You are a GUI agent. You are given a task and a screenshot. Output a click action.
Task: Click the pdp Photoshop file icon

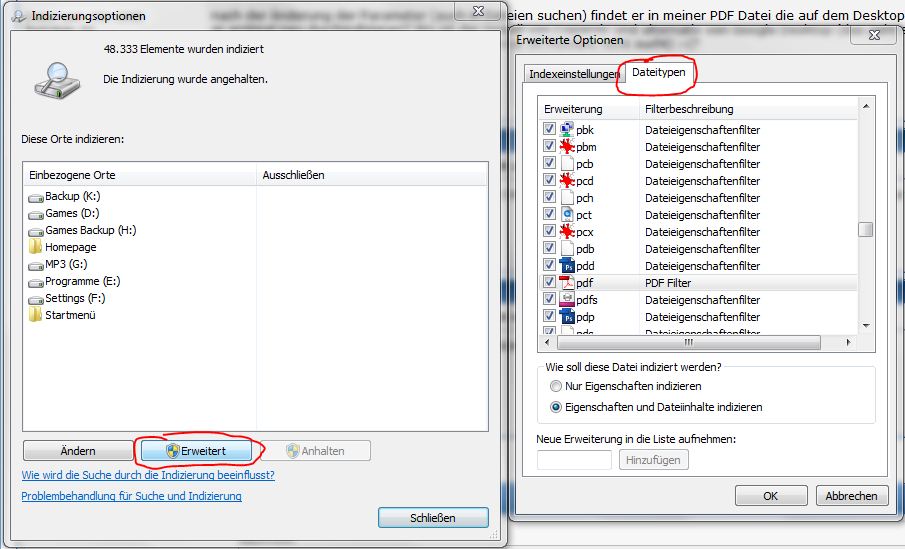click(x=567, y=316)
